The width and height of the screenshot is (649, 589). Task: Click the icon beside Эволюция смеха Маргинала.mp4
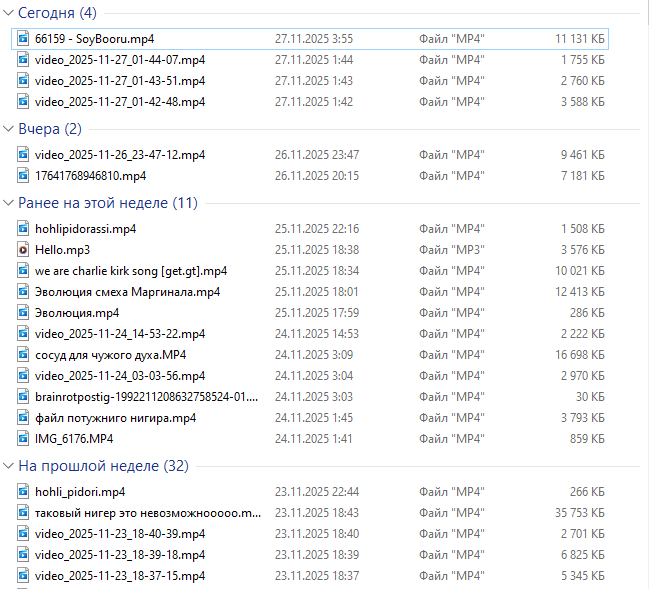[x=23, y=292]
